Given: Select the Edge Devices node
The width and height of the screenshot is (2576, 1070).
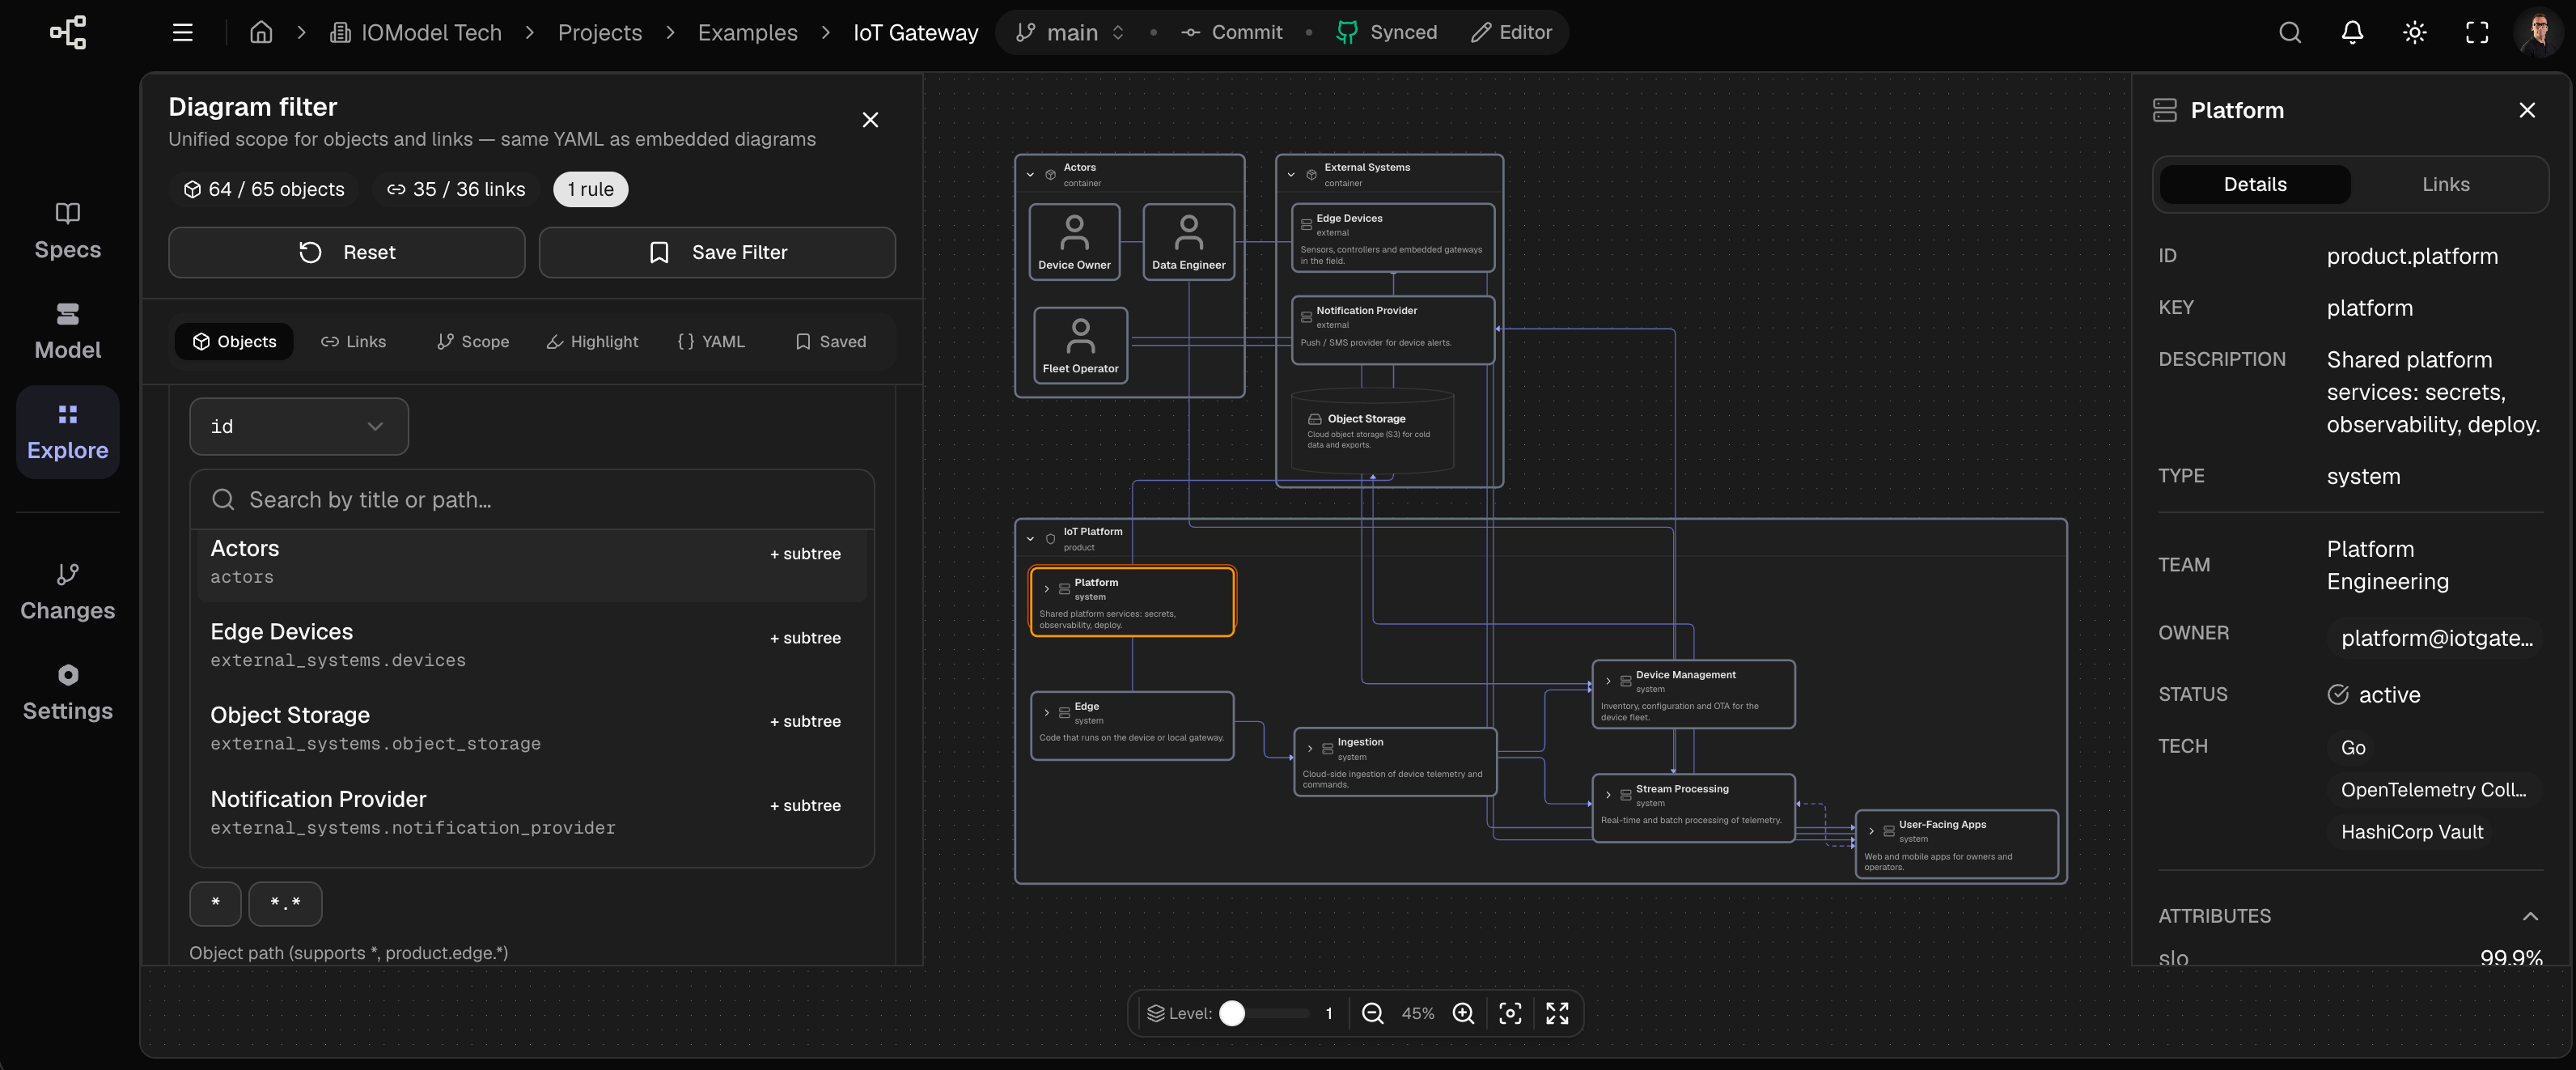Looking at the screenshot, I should click(1392, 238).
